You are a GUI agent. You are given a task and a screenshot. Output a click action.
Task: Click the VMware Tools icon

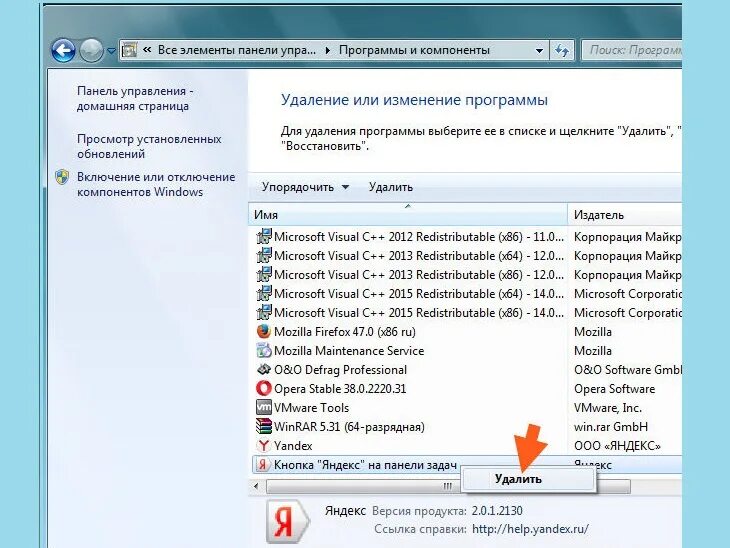coord(264,407)
